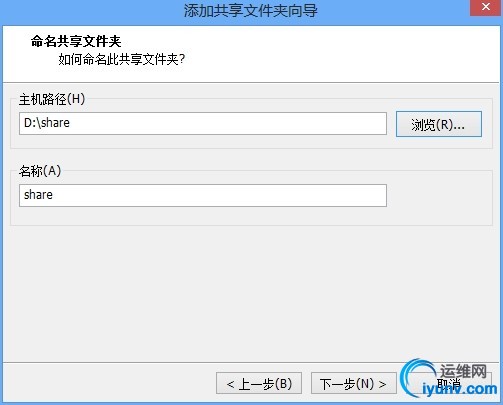Click the heading 命名共享文件夹

tap(76, 41)
